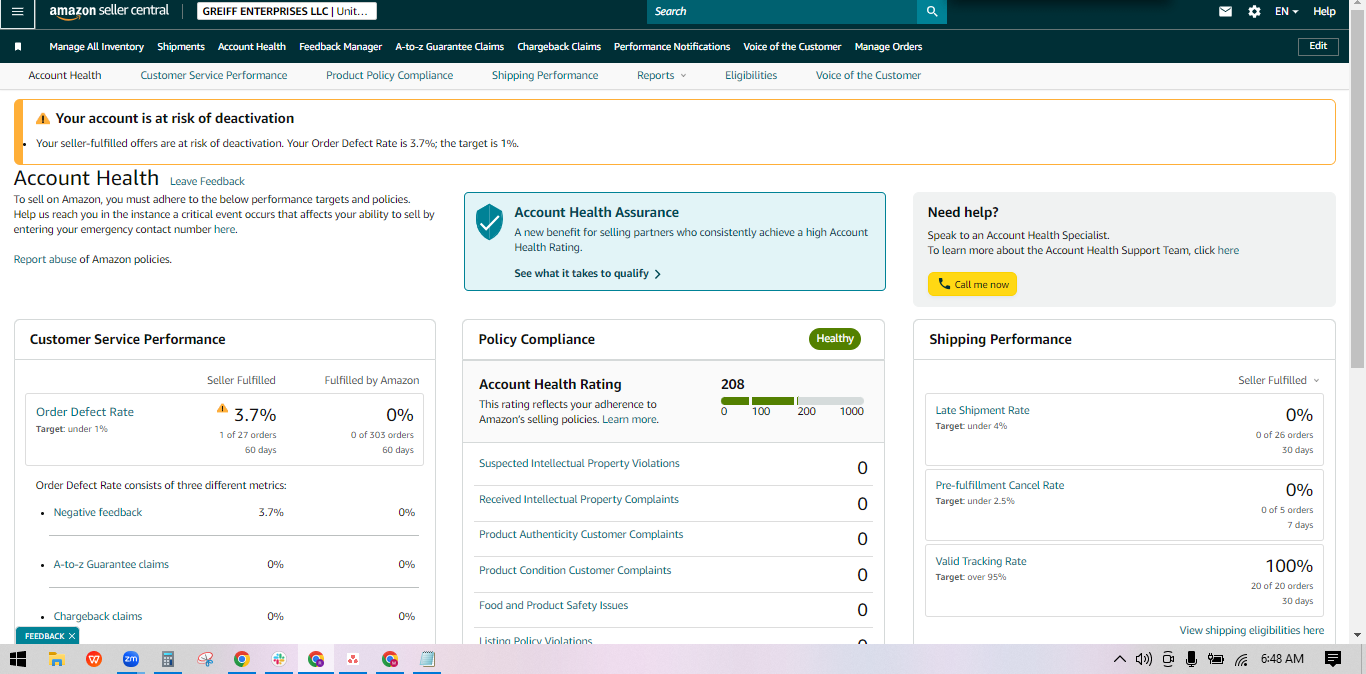1366x674 pixels.
Task: Click the microphone tray icon
Action: (x=1191, y=659)
